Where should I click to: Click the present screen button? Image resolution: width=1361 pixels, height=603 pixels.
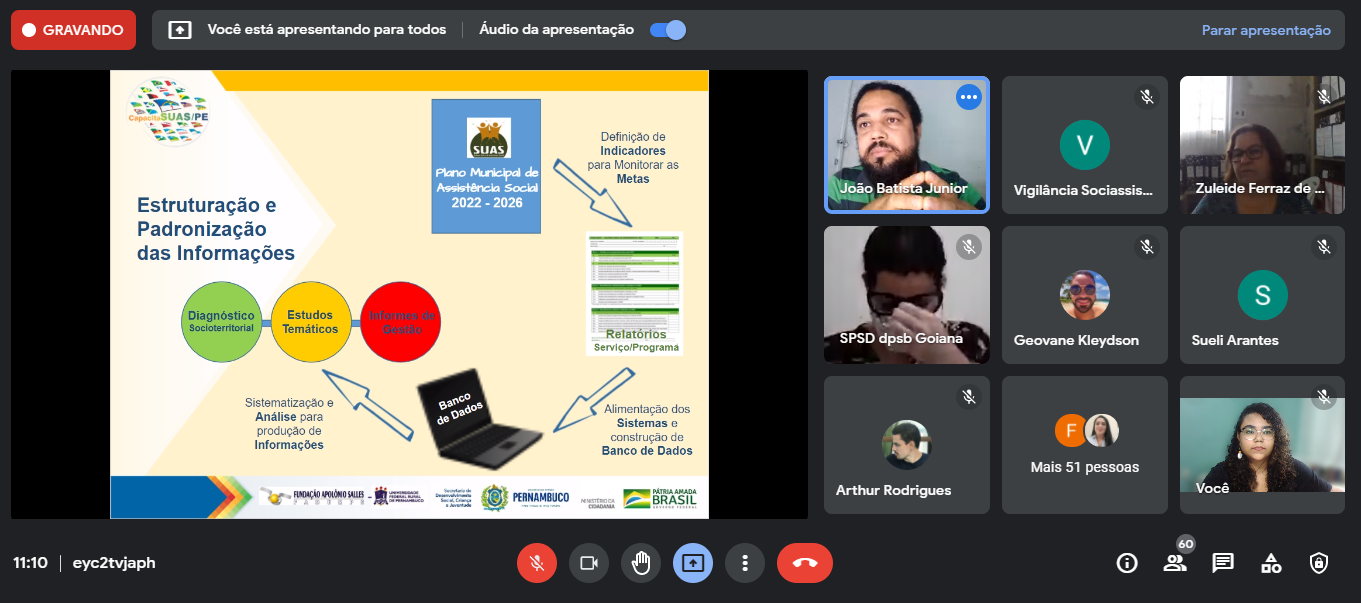click(693, 563)
